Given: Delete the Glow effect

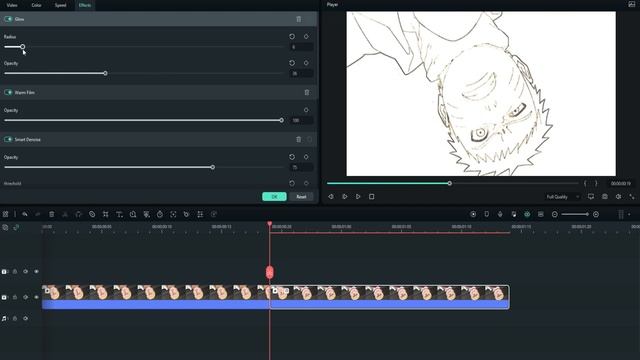Looking at the screenshot, I should (x=299, y=19).
